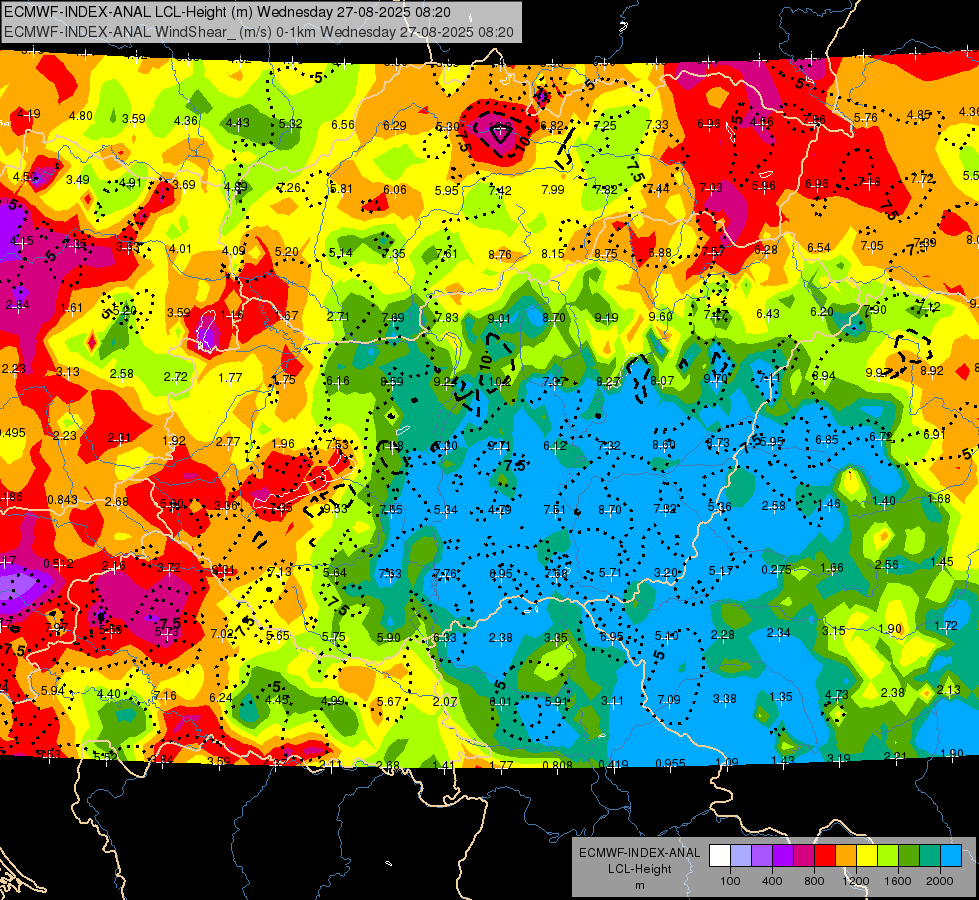Click the wind shear value 3.38

(725, 698)
